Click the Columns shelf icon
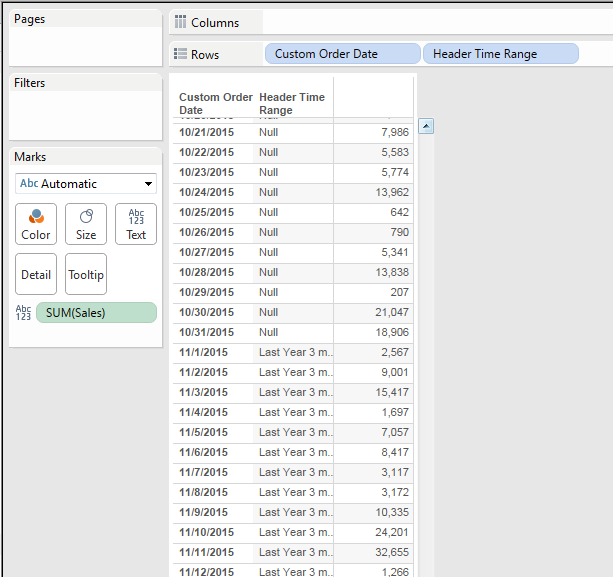The height and width of the screenshot is (577, 613). pyautogui.click(x=180, y=22)
